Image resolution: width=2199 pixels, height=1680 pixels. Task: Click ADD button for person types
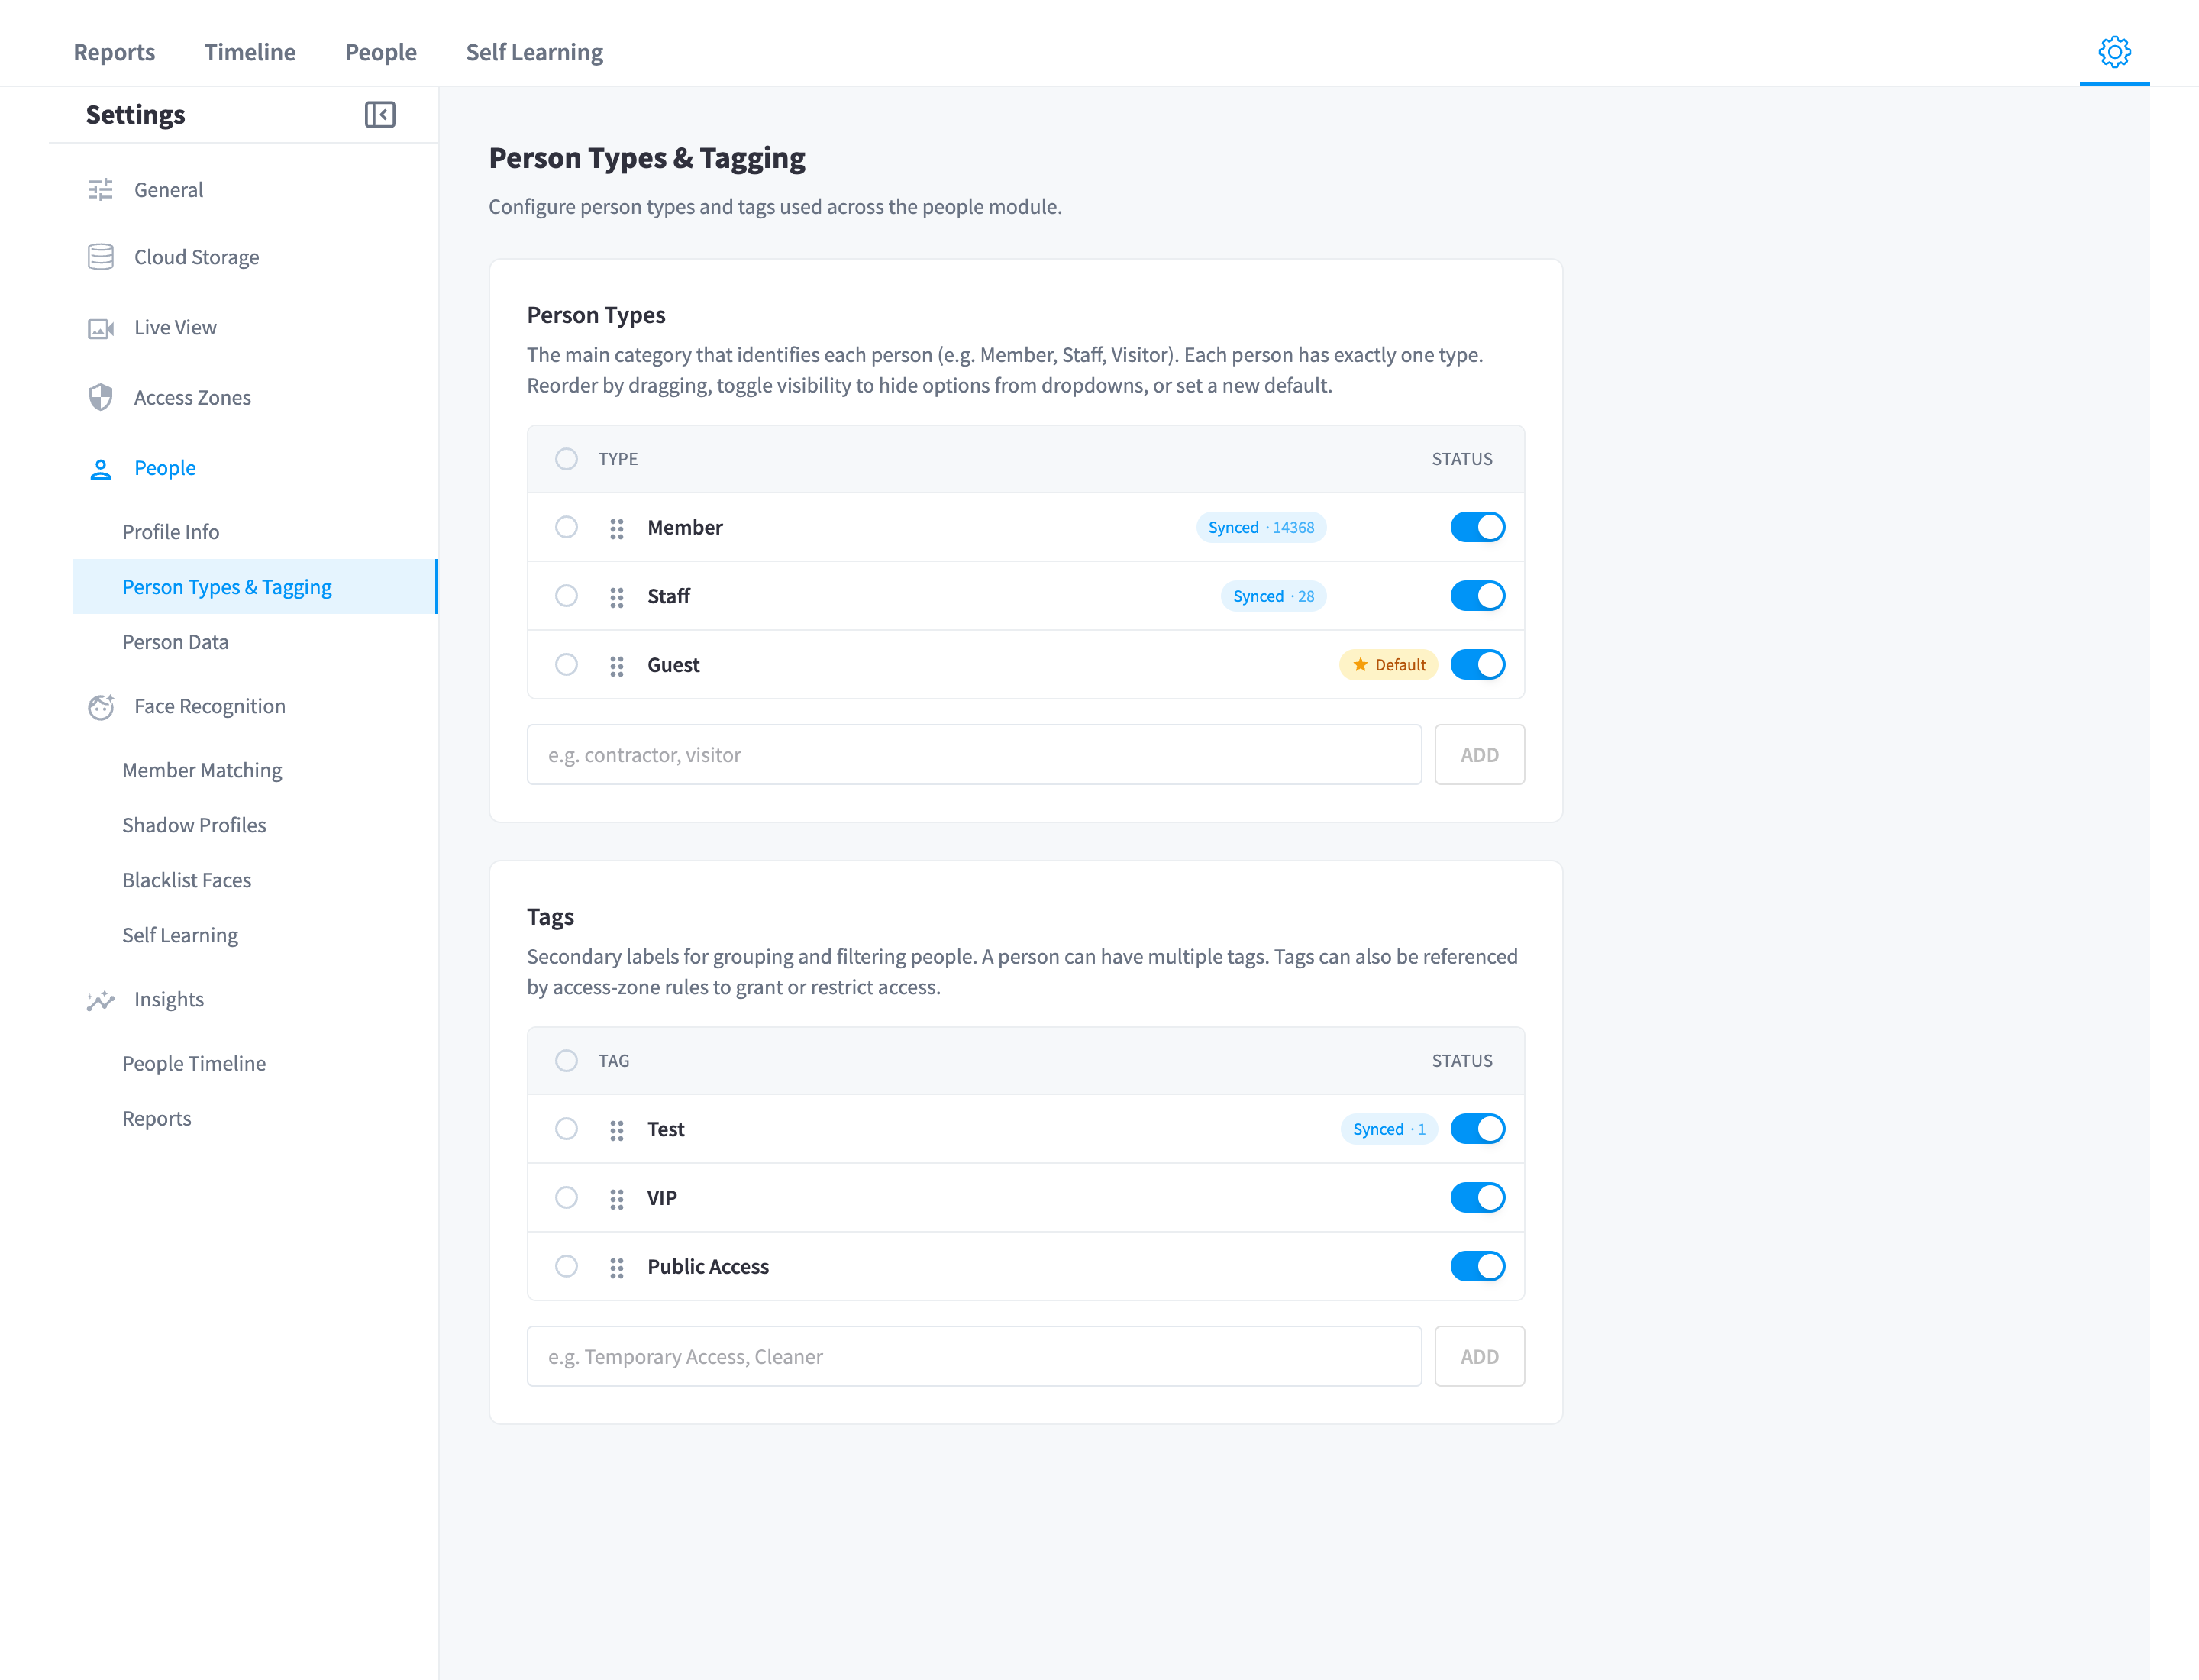coord(1479,755)
